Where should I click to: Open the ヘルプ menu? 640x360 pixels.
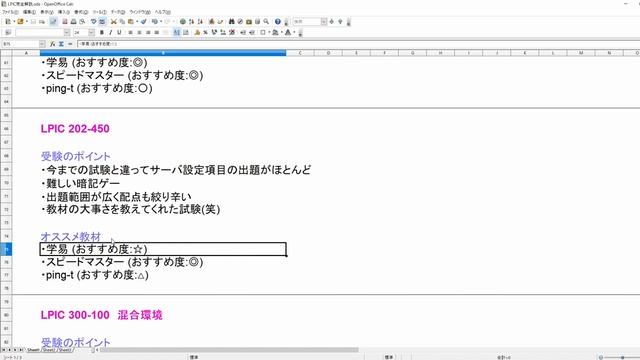tap(162, 12)
